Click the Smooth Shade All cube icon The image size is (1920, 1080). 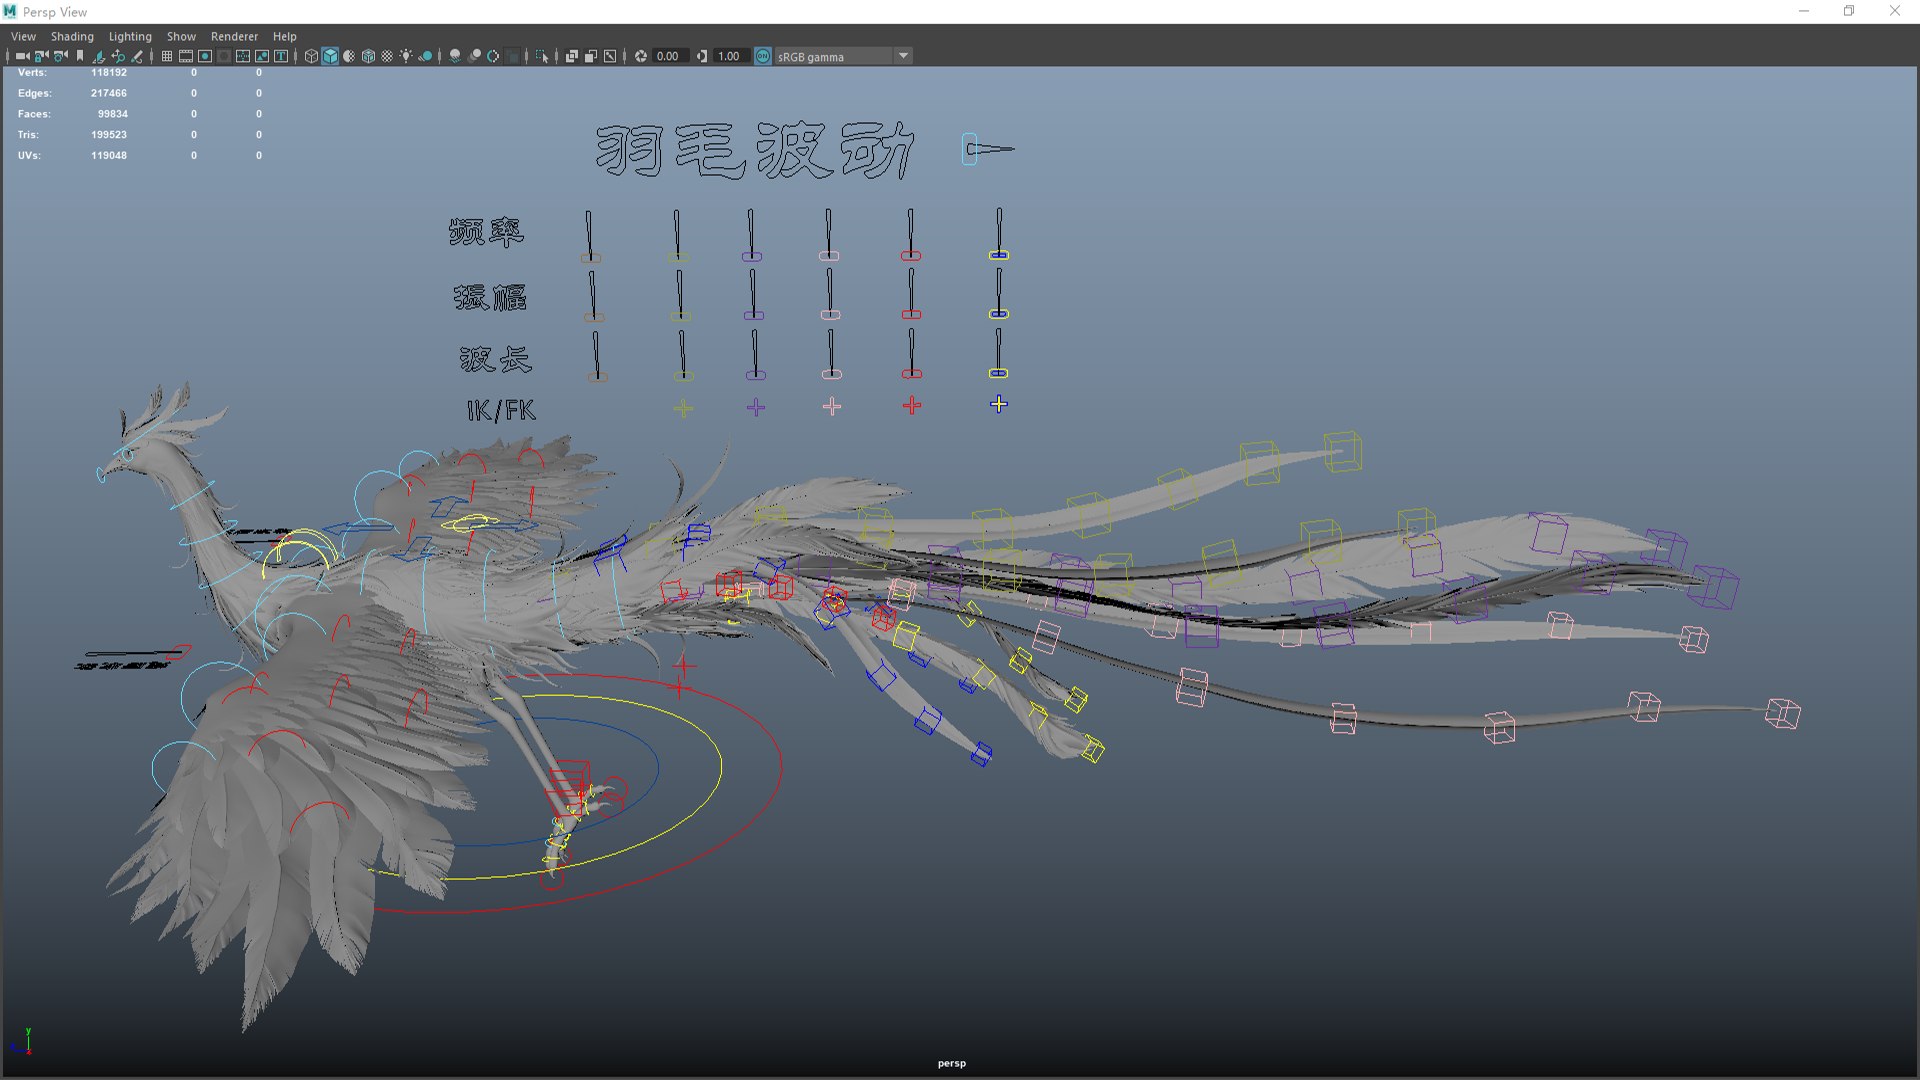coord(330,56)
